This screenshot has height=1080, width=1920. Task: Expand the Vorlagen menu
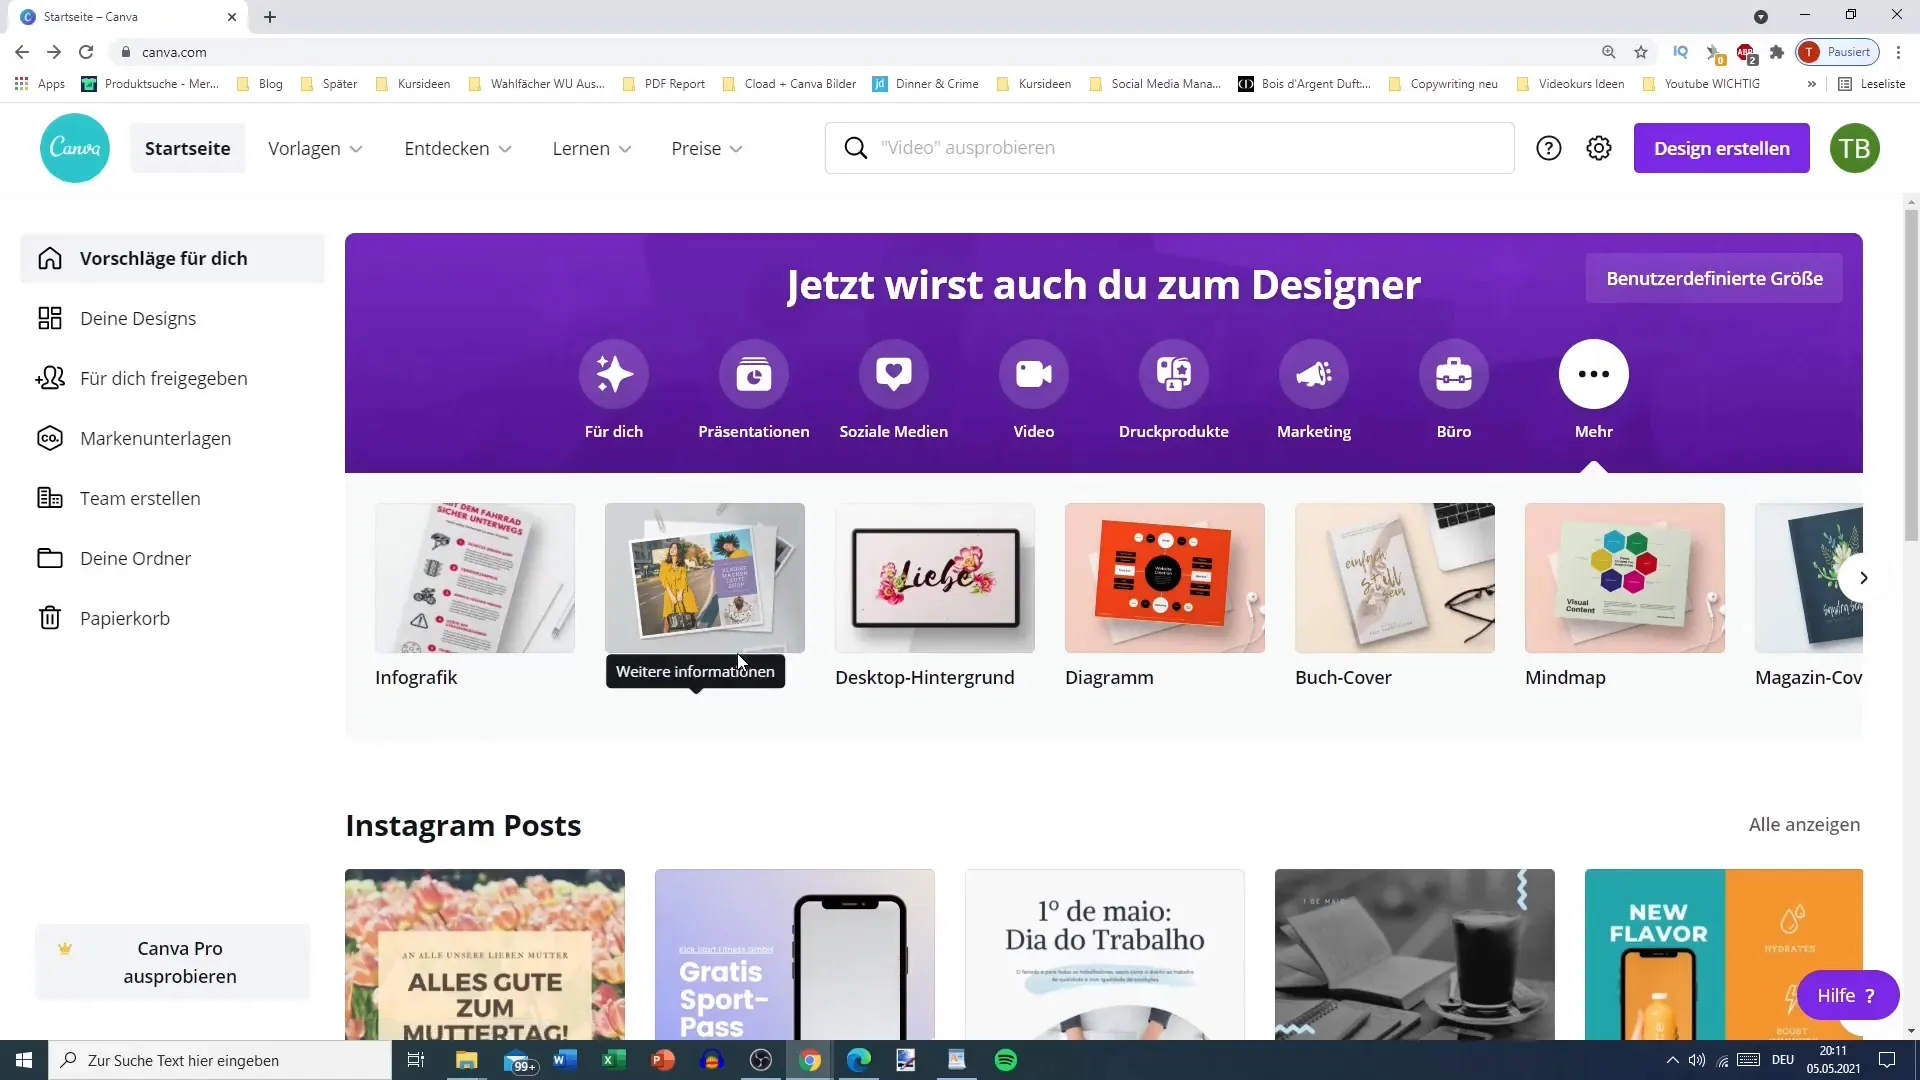coord(315,148)
